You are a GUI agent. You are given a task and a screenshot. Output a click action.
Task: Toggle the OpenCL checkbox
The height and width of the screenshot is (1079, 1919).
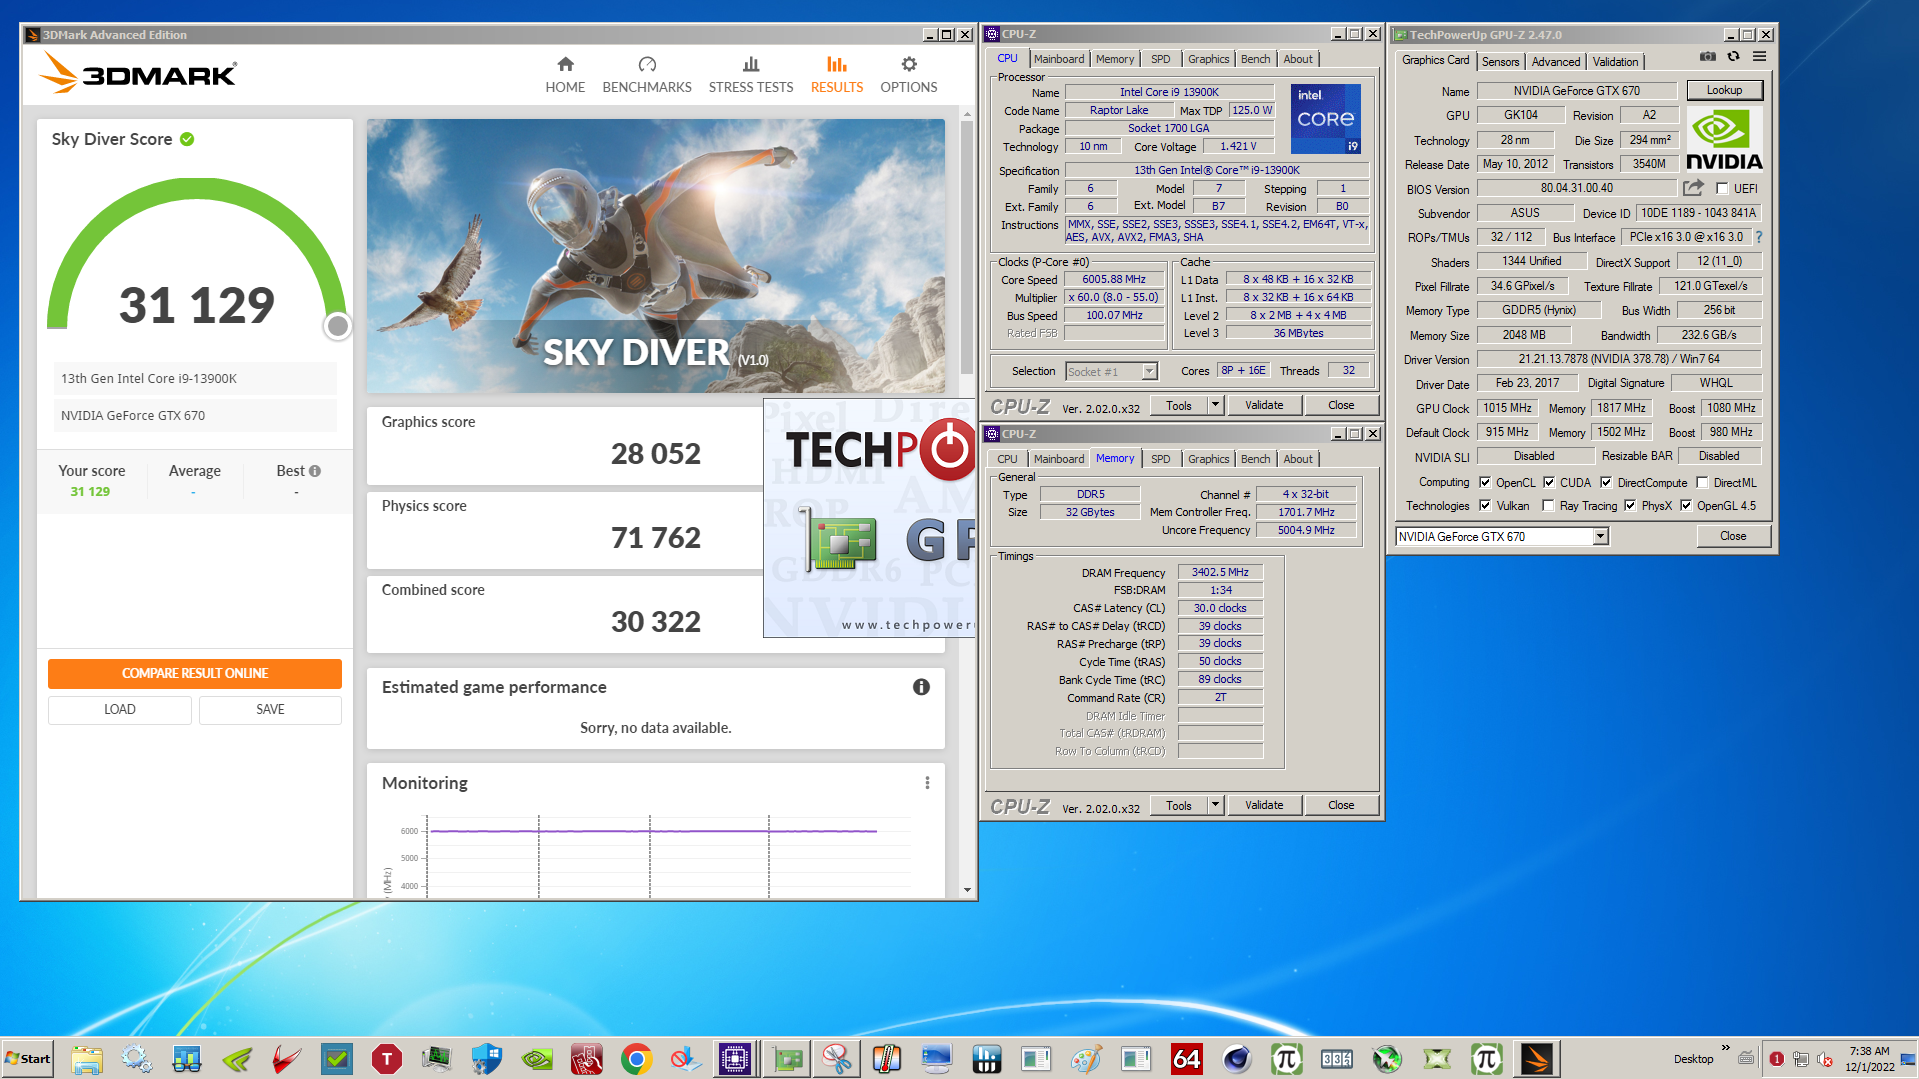click(1485, 482)
